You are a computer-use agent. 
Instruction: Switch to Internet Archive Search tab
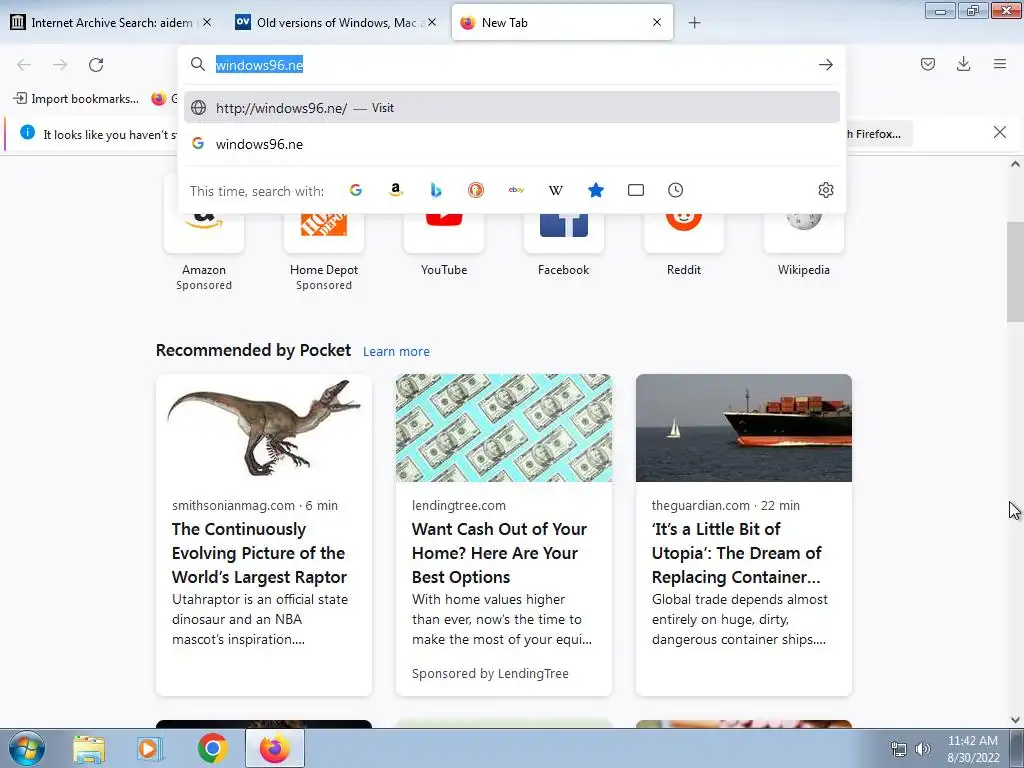coord(111,23)
